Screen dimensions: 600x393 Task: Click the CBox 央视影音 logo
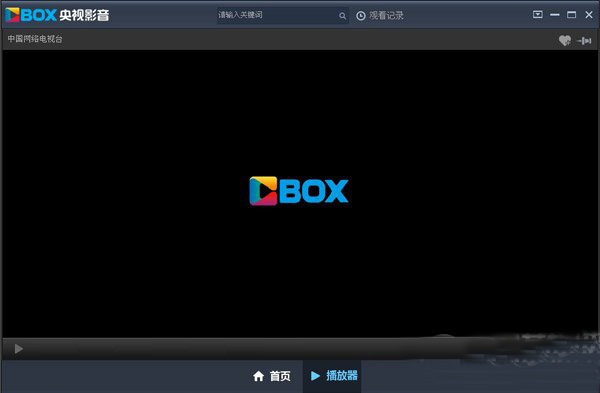[x=57, y=15]
